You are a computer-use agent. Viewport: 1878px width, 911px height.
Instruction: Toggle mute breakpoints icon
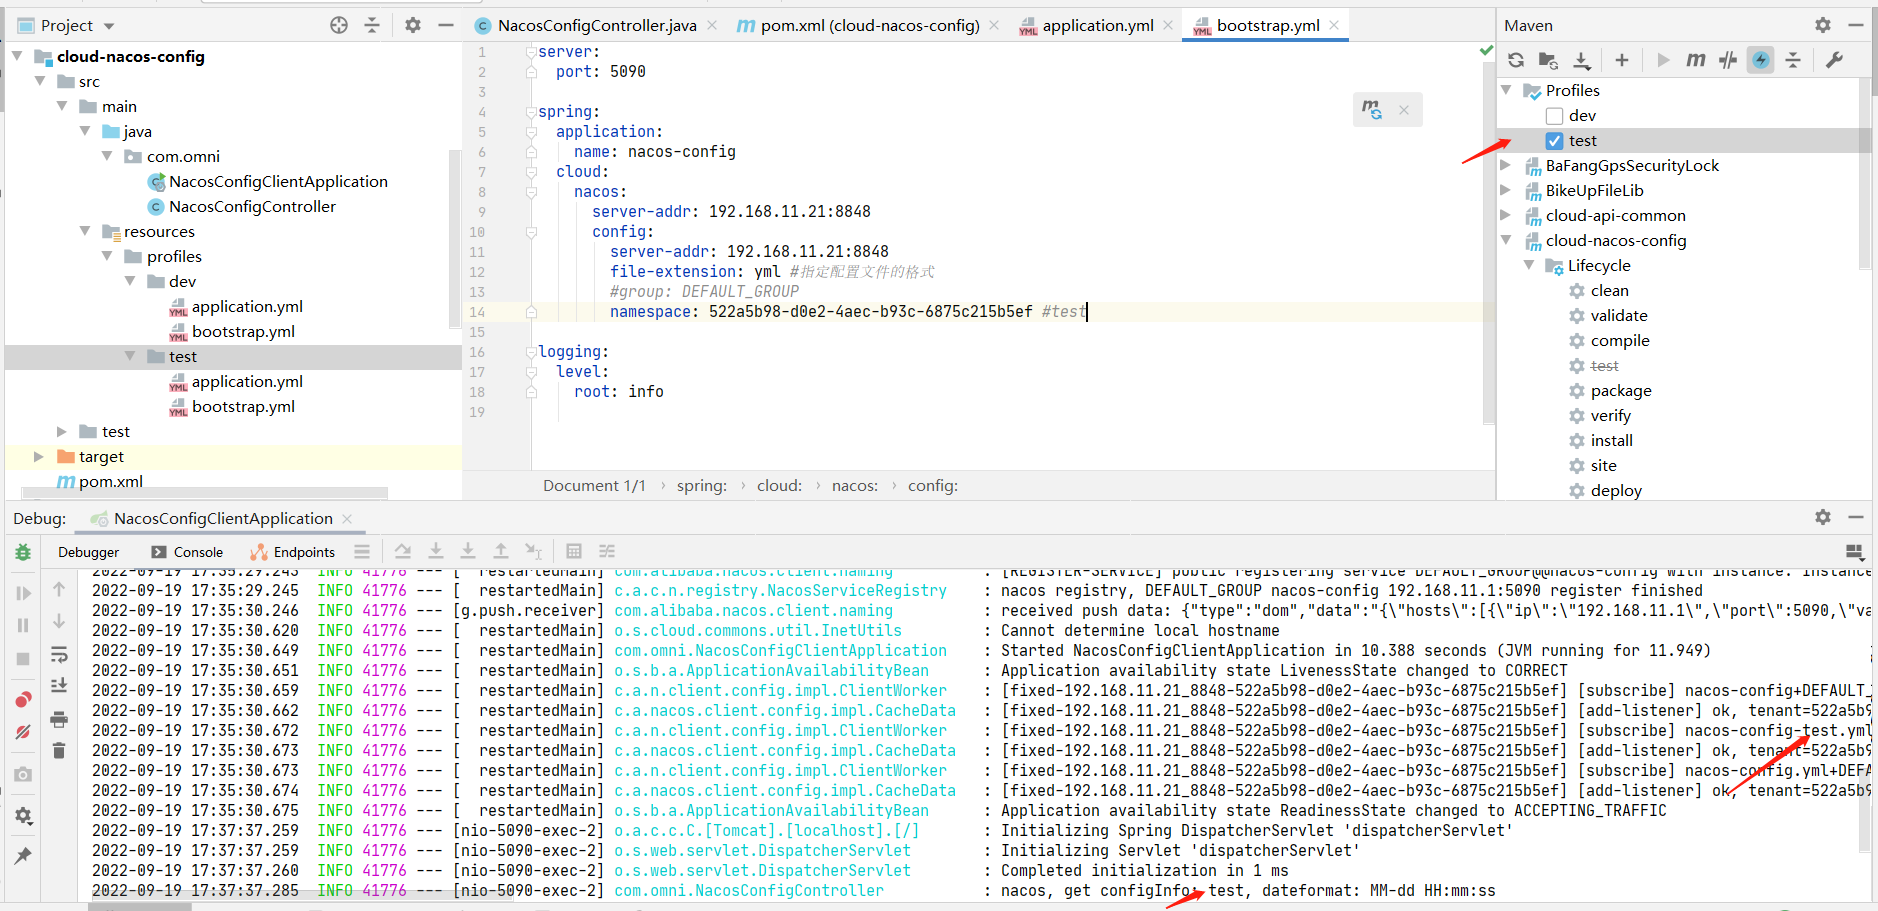[23, 732]
